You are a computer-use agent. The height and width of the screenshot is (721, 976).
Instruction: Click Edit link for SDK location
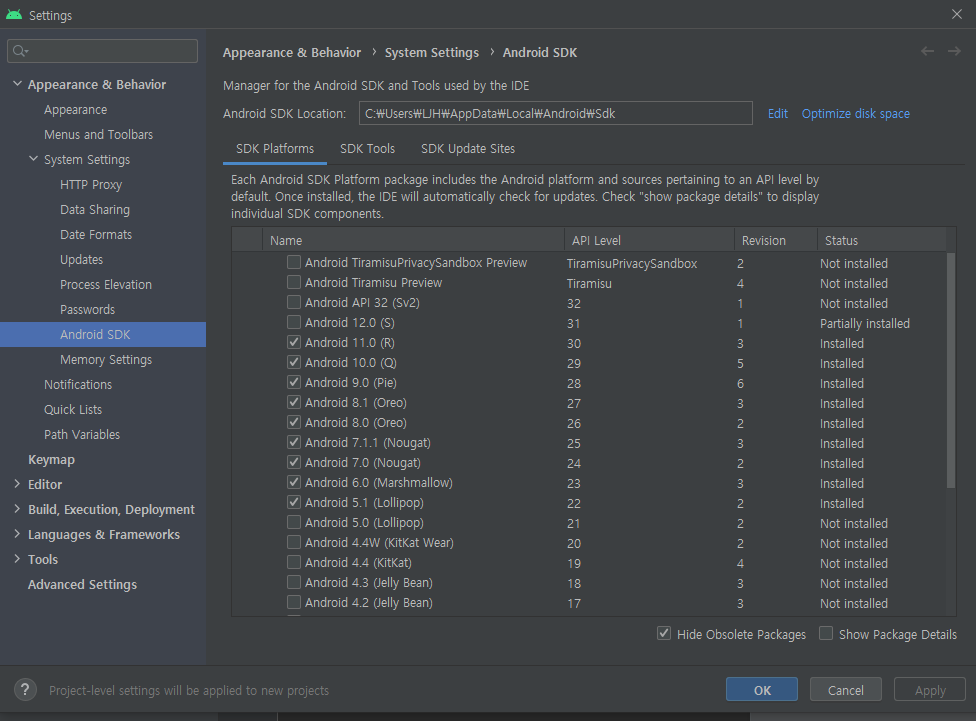pyautogui.click(x=777, y=113)
